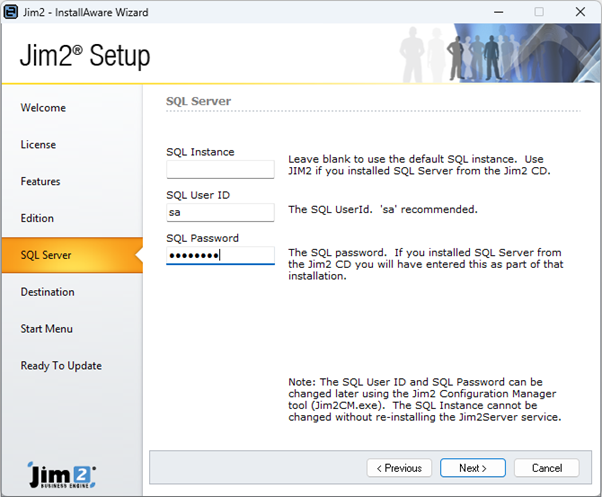Click the 'Leave blank to use the default' hint
Viewport: 602px width, 497px height.
(x=419, y=165)
